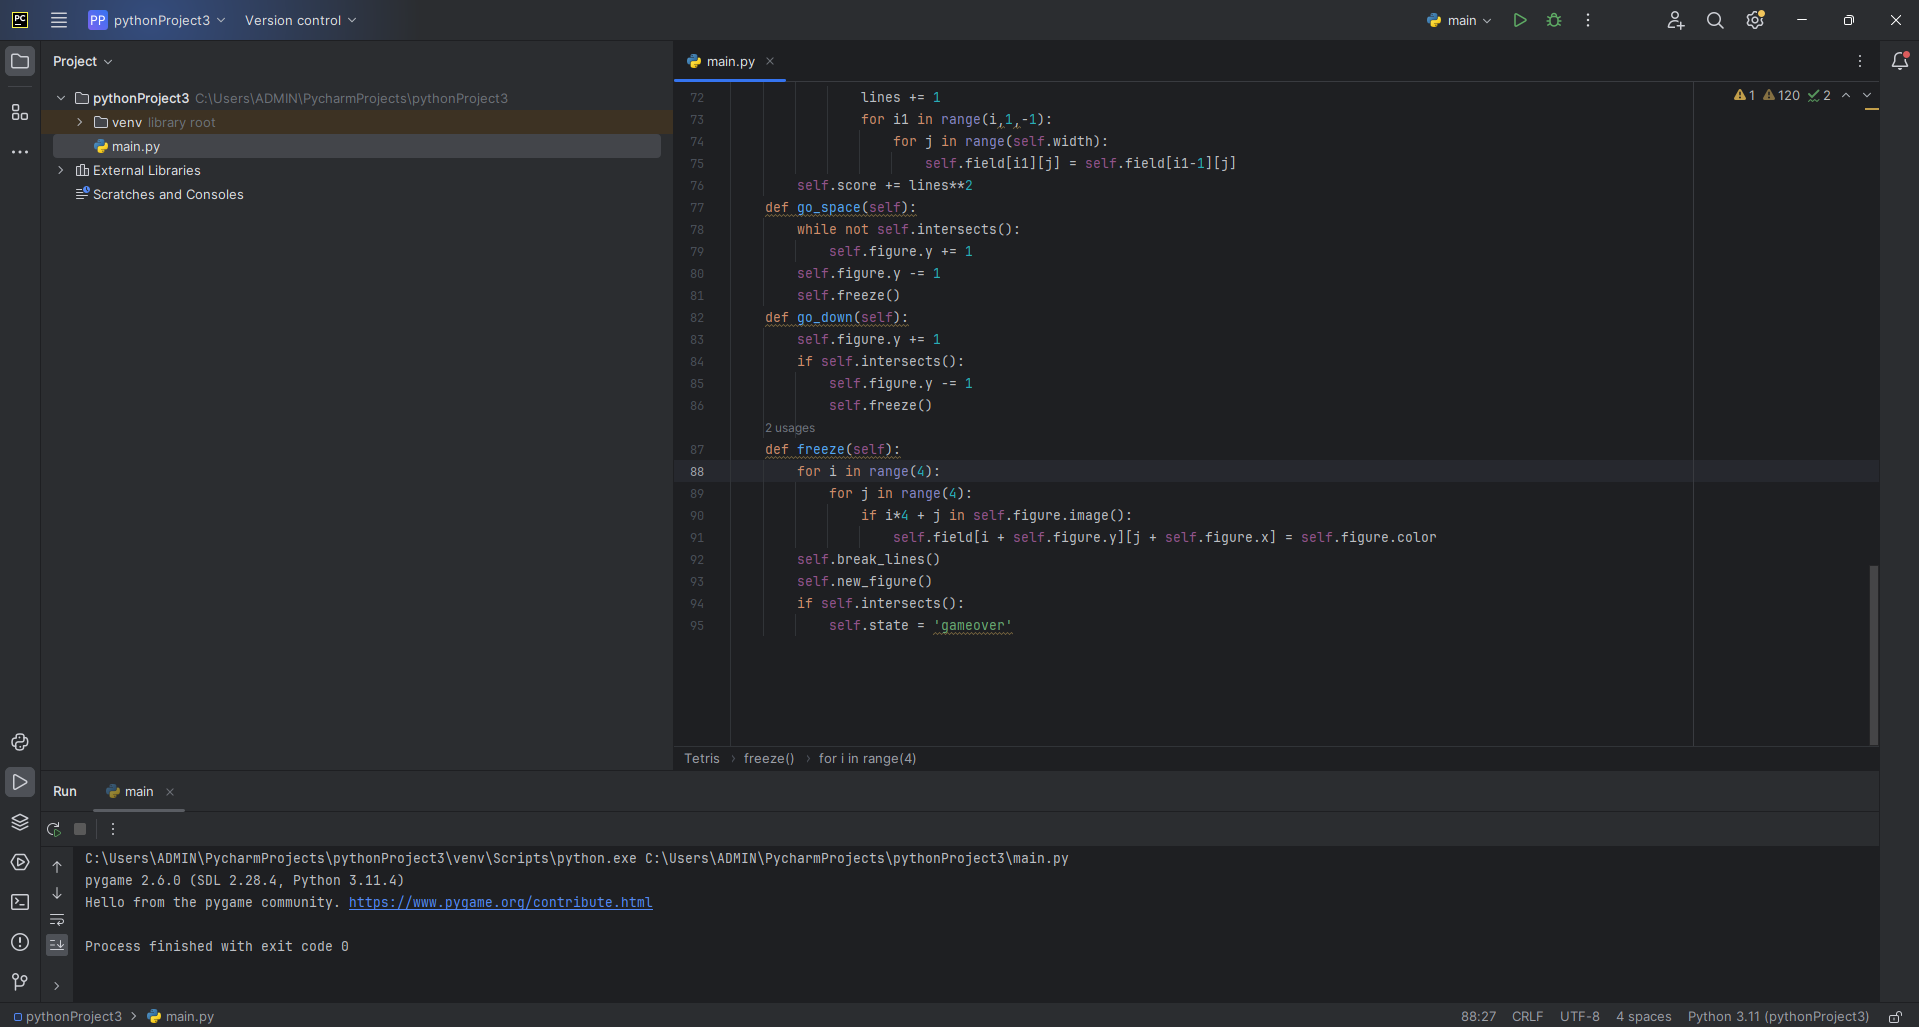Image resolution: width=1919 pixels, height=1027 pixels.
Task: Open the Problems tool window icon
Action: click(20, 942)
